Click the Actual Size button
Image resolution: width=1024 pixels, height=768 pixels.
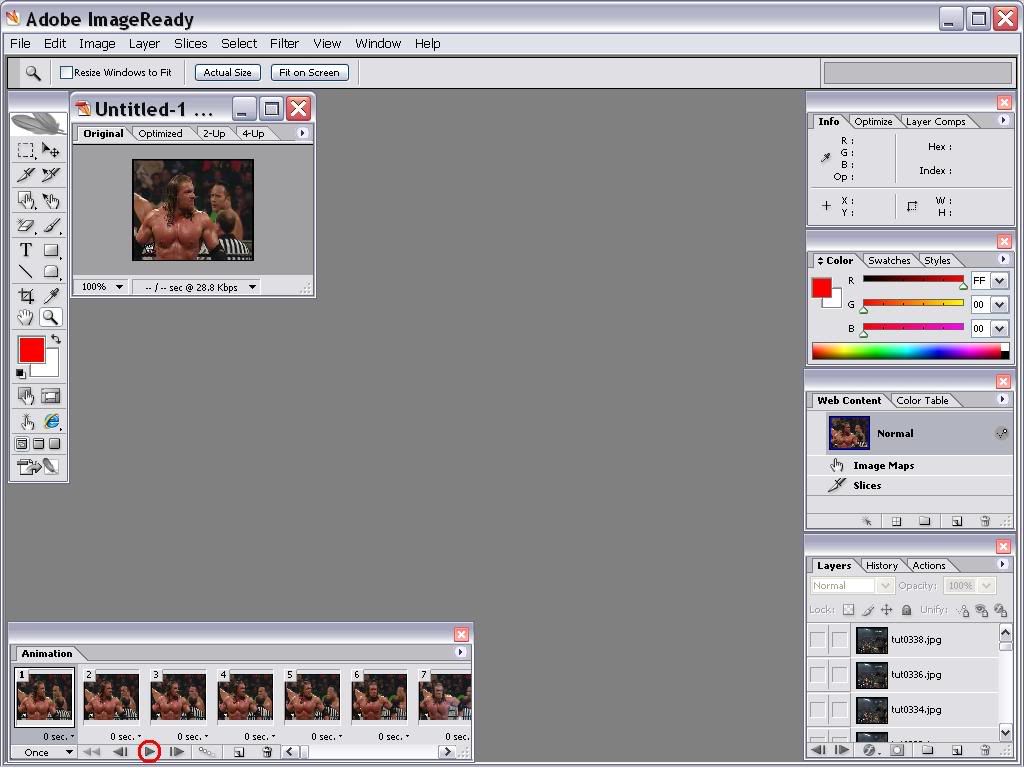(x=228, y=73)
